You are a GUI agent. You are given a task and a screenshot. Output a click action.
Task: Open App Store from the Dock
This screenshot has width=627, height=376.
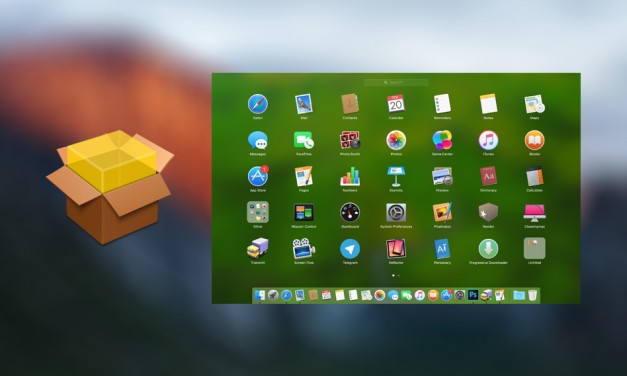(446, 295)
